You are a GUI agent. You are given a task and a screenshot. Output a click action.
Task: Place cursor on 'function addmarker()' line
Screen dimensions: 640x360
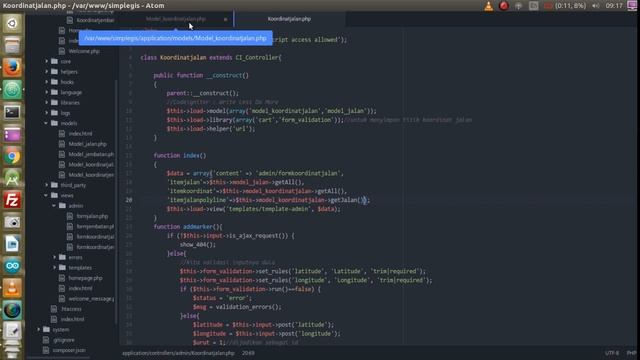[x=188, y=227]
